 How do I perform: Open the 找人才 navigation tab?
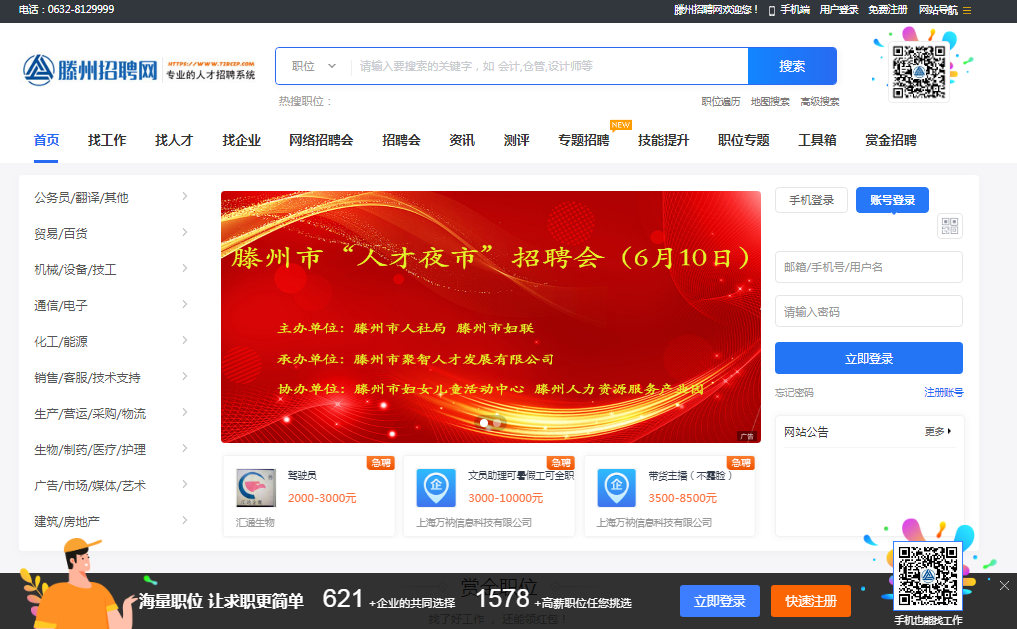pos(174,140)
